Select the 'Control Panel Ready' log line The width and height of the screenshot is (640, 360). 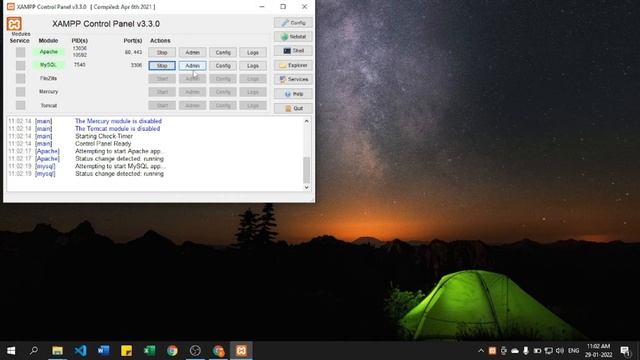103,144
